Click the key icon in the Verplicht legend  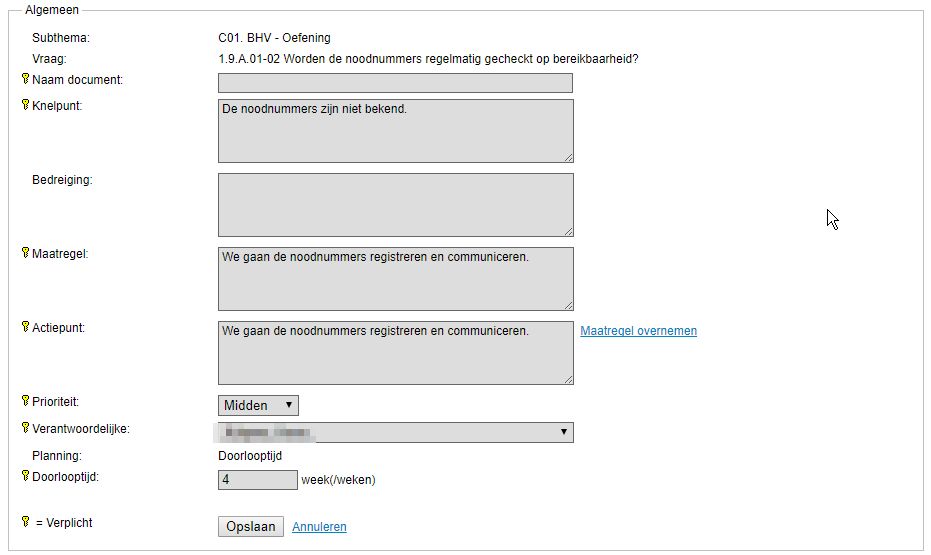[x=25, y=521]
